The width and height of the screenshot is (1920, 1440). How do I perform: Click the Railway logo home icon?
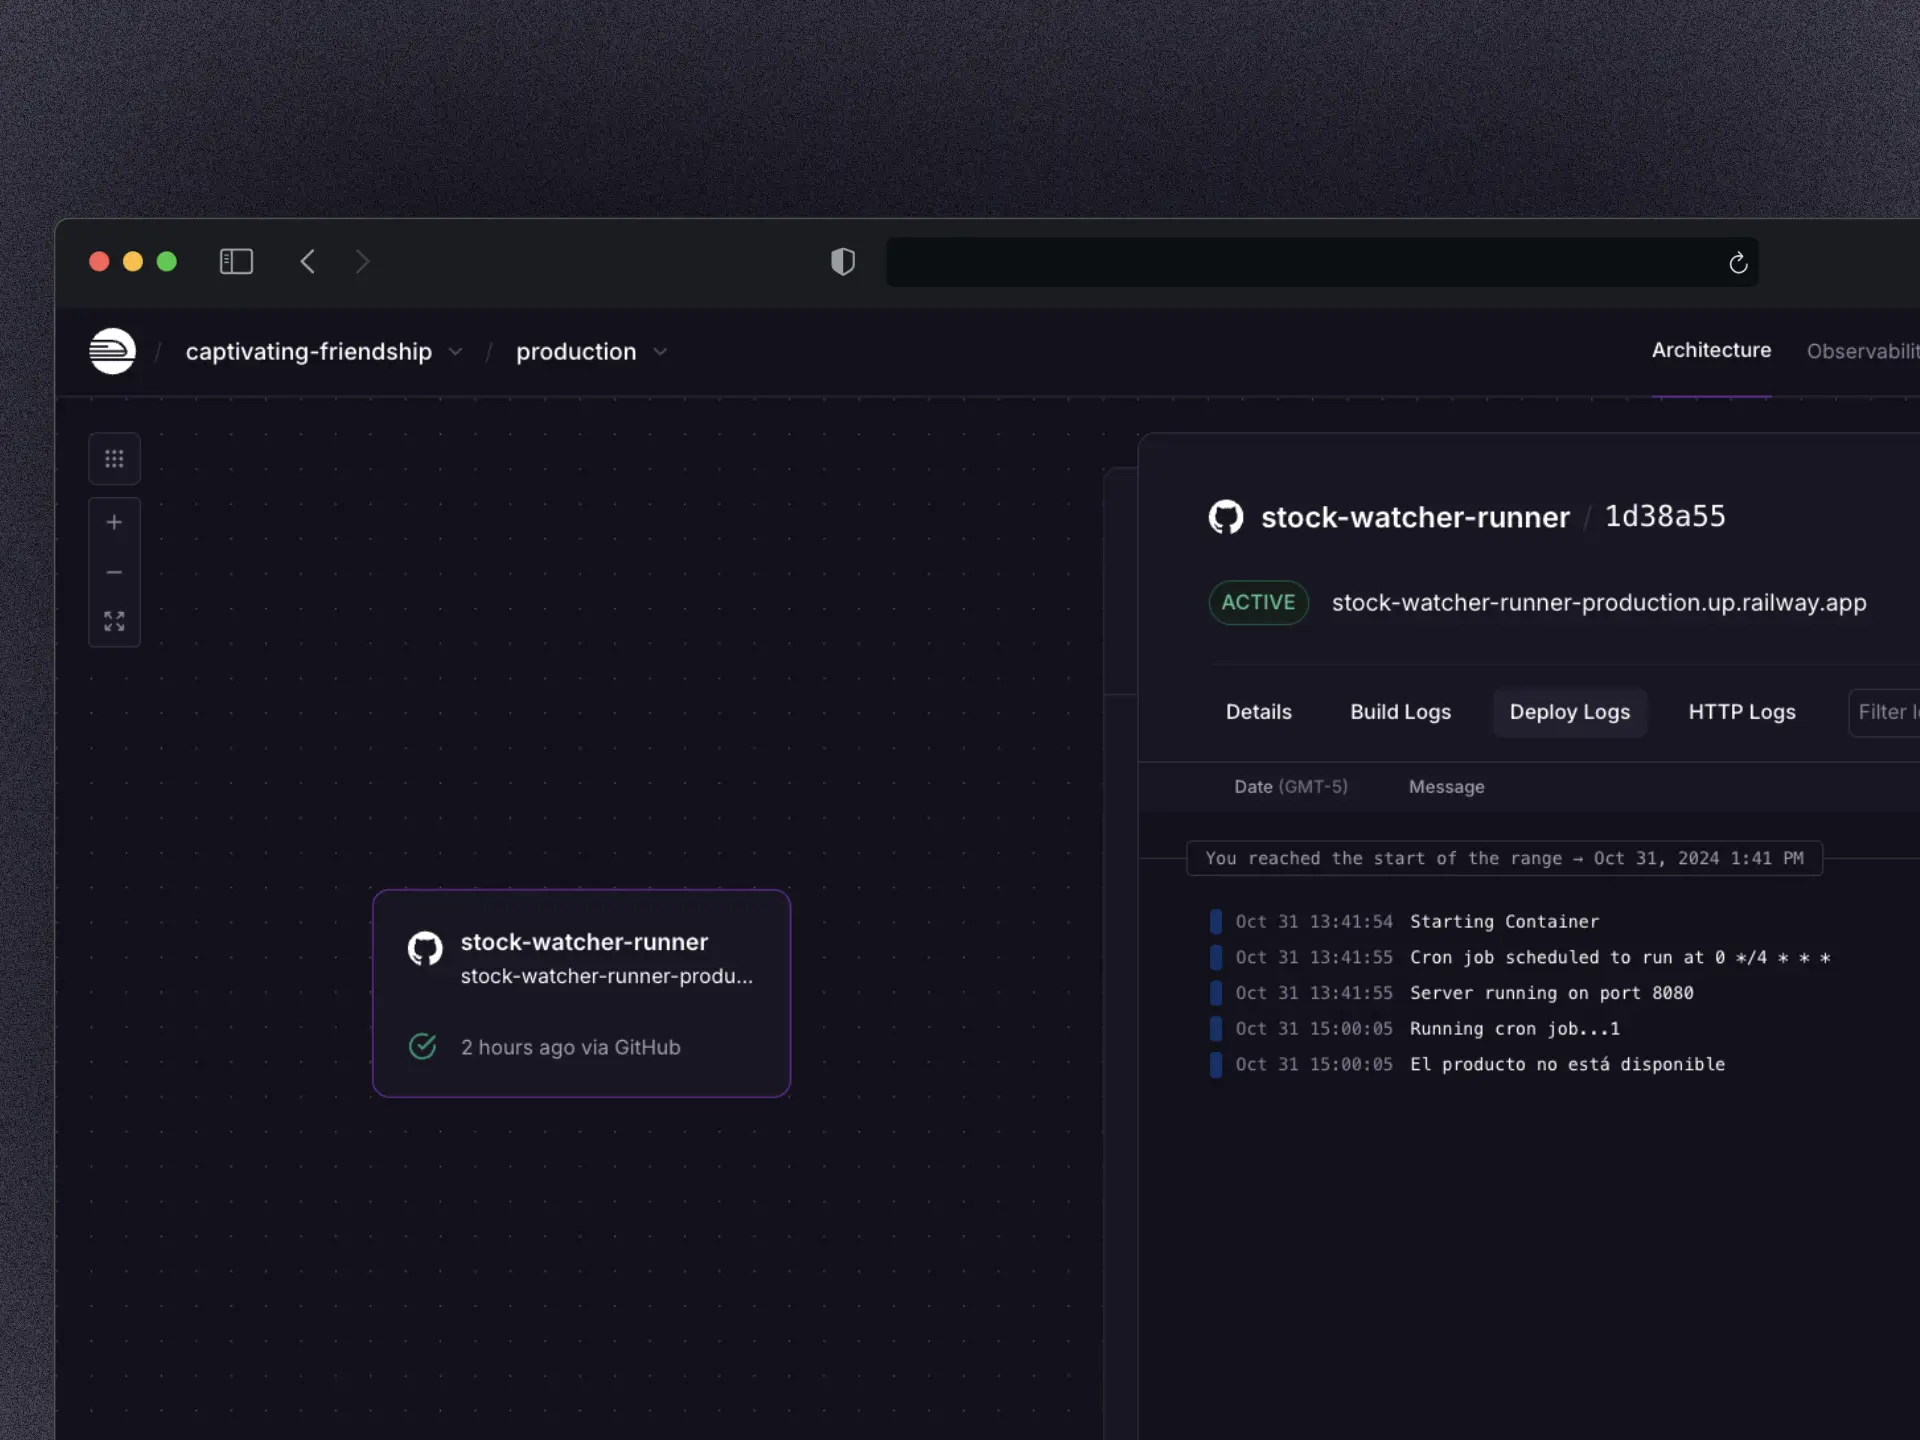[x=112, y=351]
